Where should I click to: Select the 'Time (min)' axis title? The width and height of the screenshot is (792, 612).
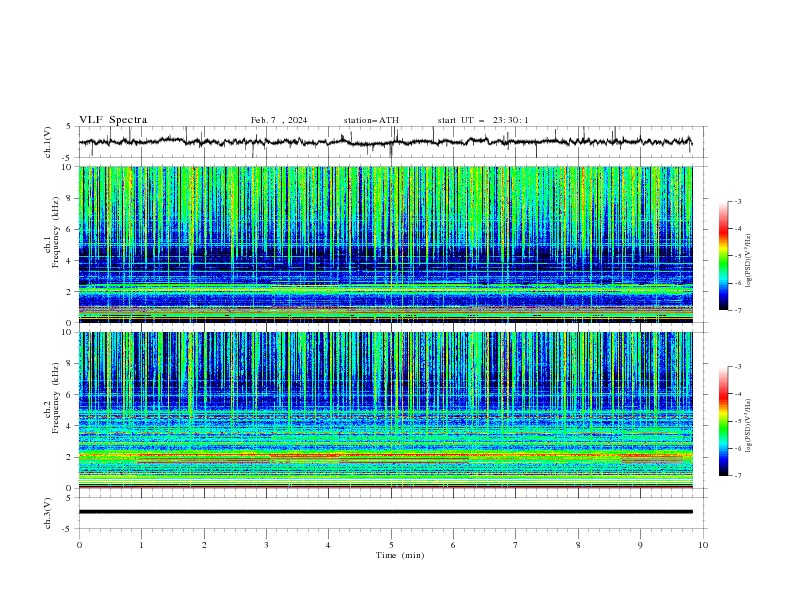point(400,555)
